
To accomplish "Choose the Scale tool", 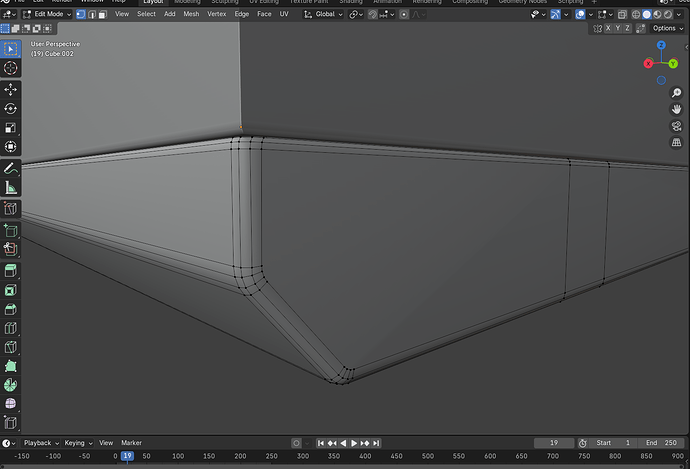I will (x=11, y=128).
